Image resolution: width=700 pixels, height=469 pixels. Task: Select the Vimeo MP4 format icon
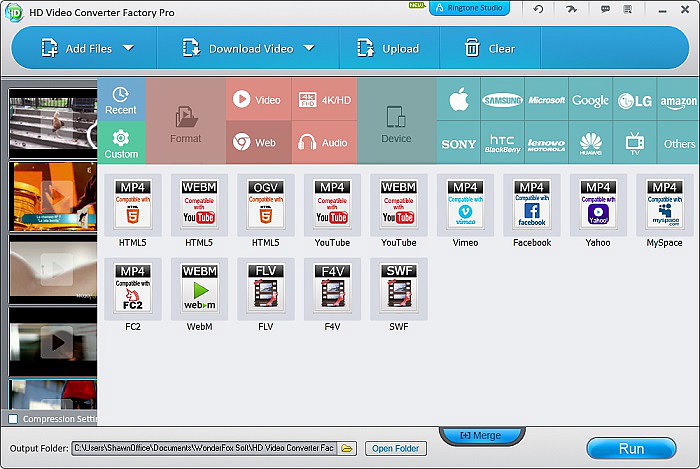[465, 206]
